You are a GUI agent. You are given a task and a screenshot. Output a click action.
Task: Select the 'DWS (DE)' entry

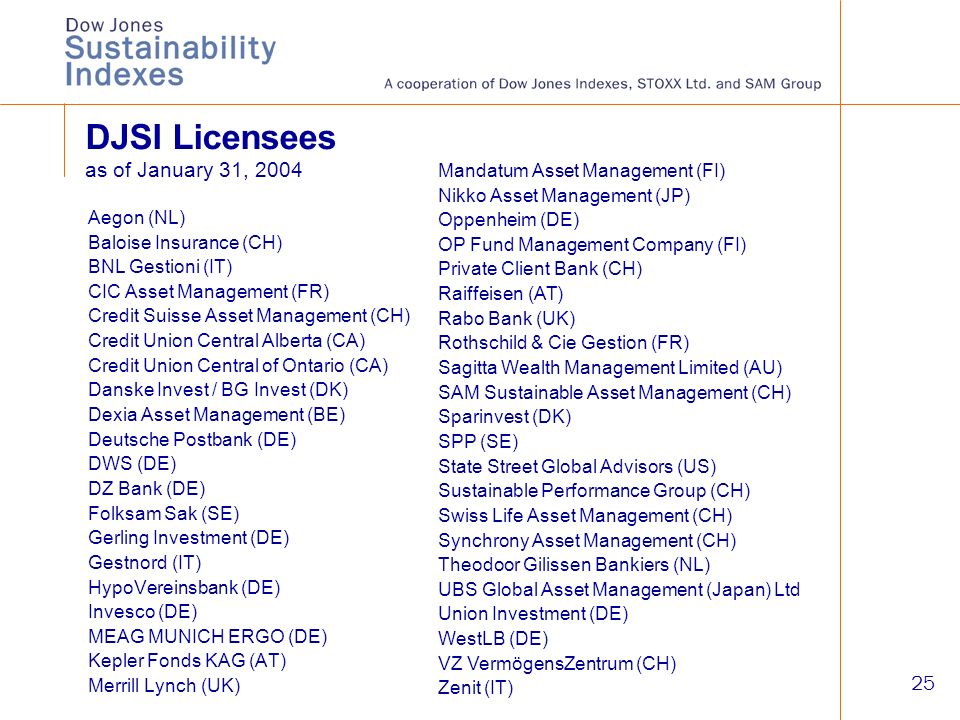tap(132, 463)
